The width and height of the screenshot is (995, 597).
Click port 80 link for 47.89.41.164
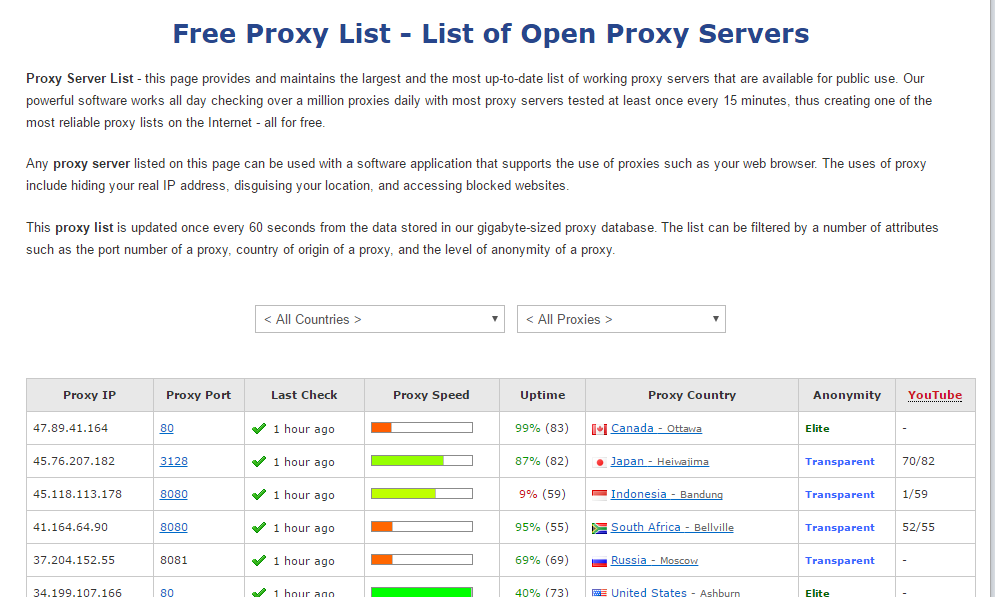166,428
